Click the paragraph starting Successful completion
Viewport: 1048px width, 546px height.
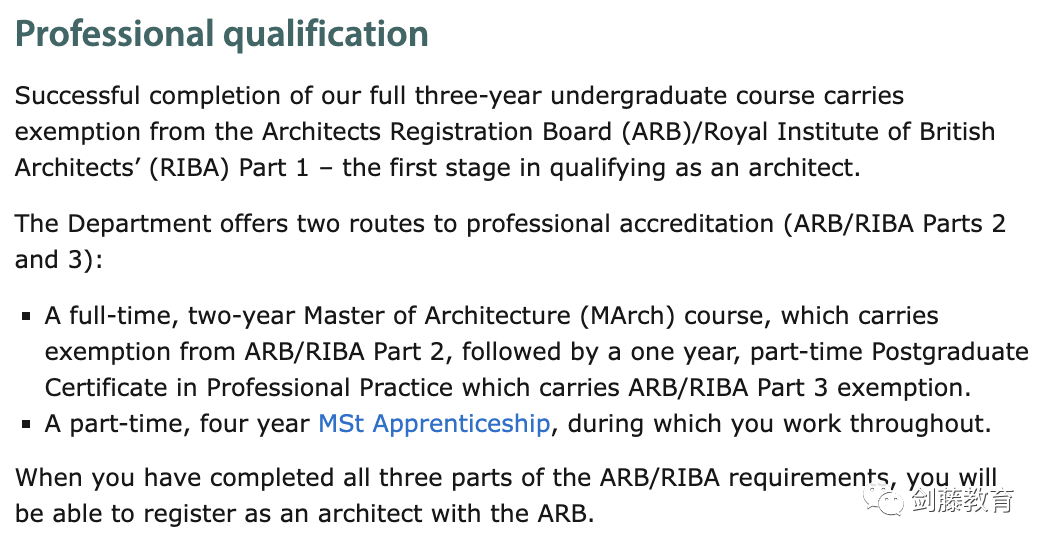pos(505,132)
